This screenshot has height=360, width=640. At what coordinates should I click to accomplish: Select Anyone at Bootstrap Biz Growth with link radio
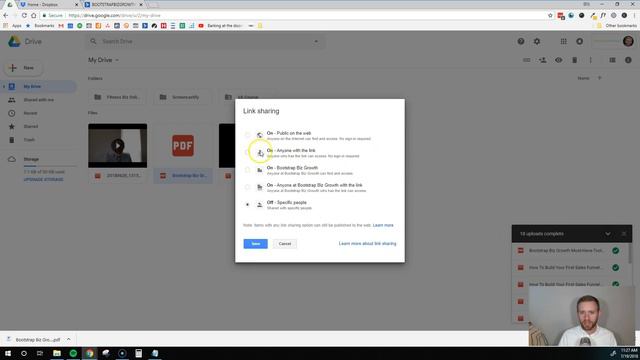pos(247,187)
